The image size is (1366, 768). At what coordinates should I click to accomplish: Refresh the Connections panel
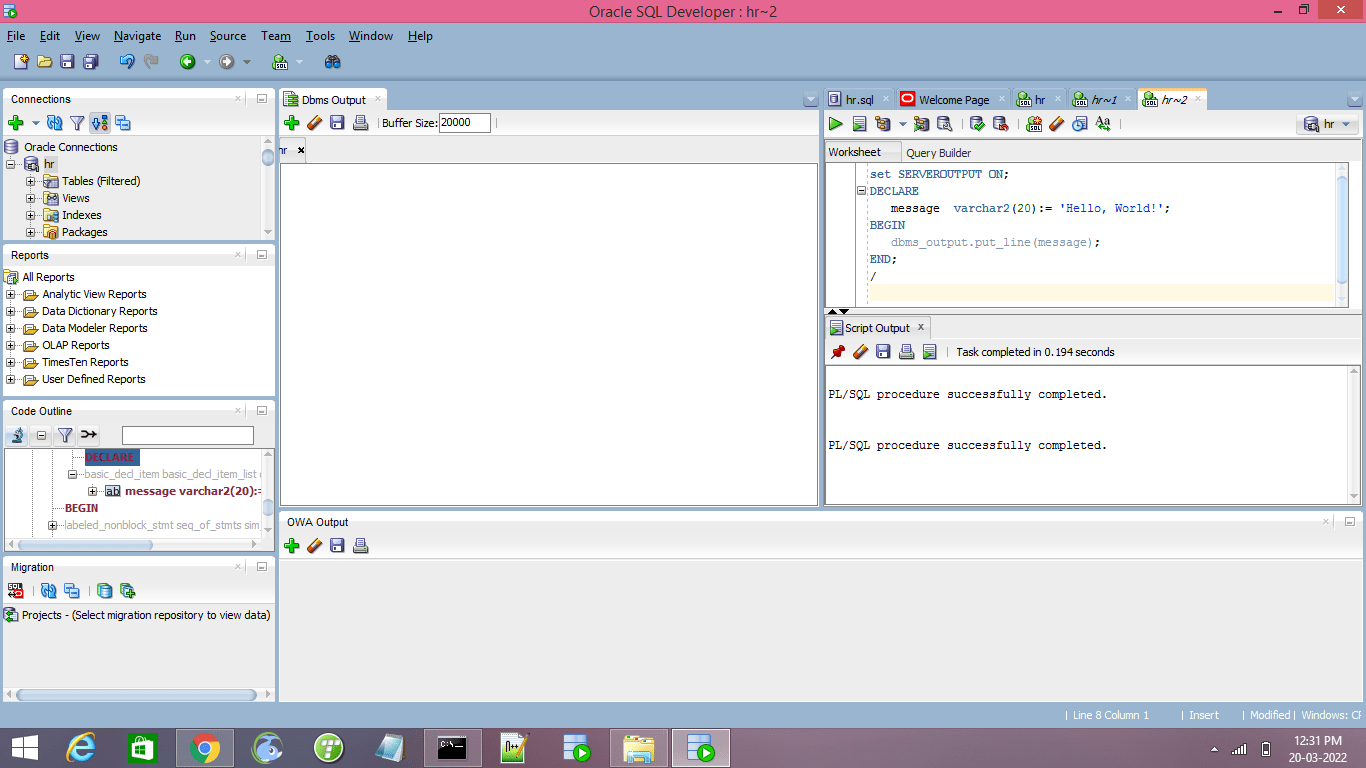click(55, 123)
